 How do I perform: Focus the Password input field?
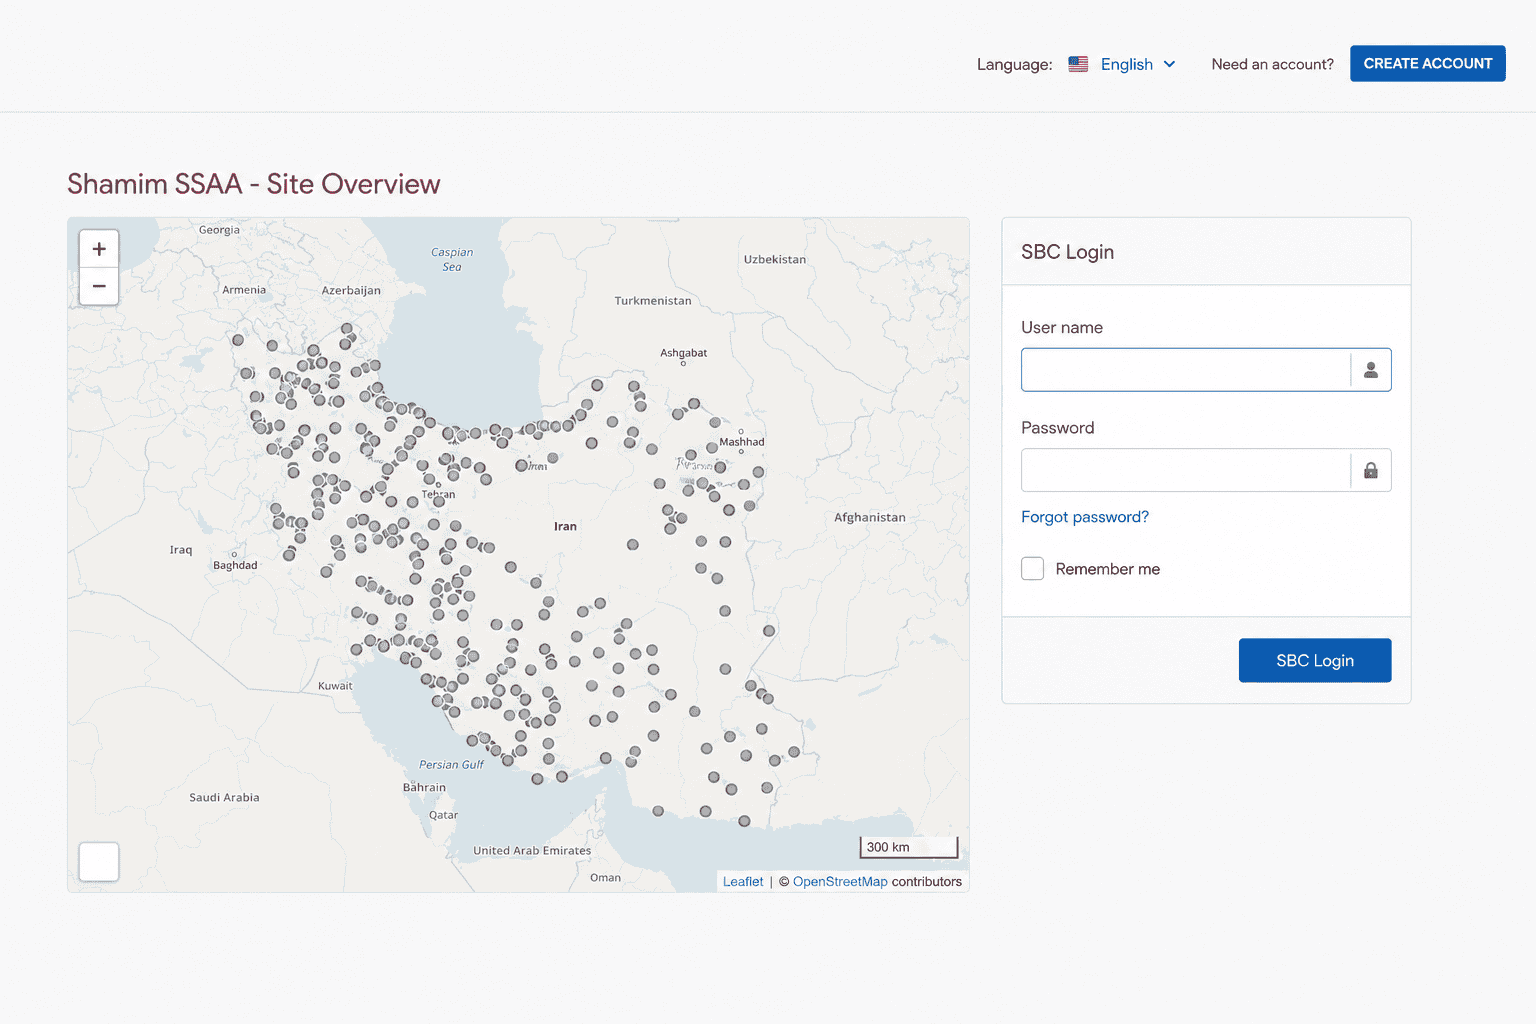(x=1186, y=470)
